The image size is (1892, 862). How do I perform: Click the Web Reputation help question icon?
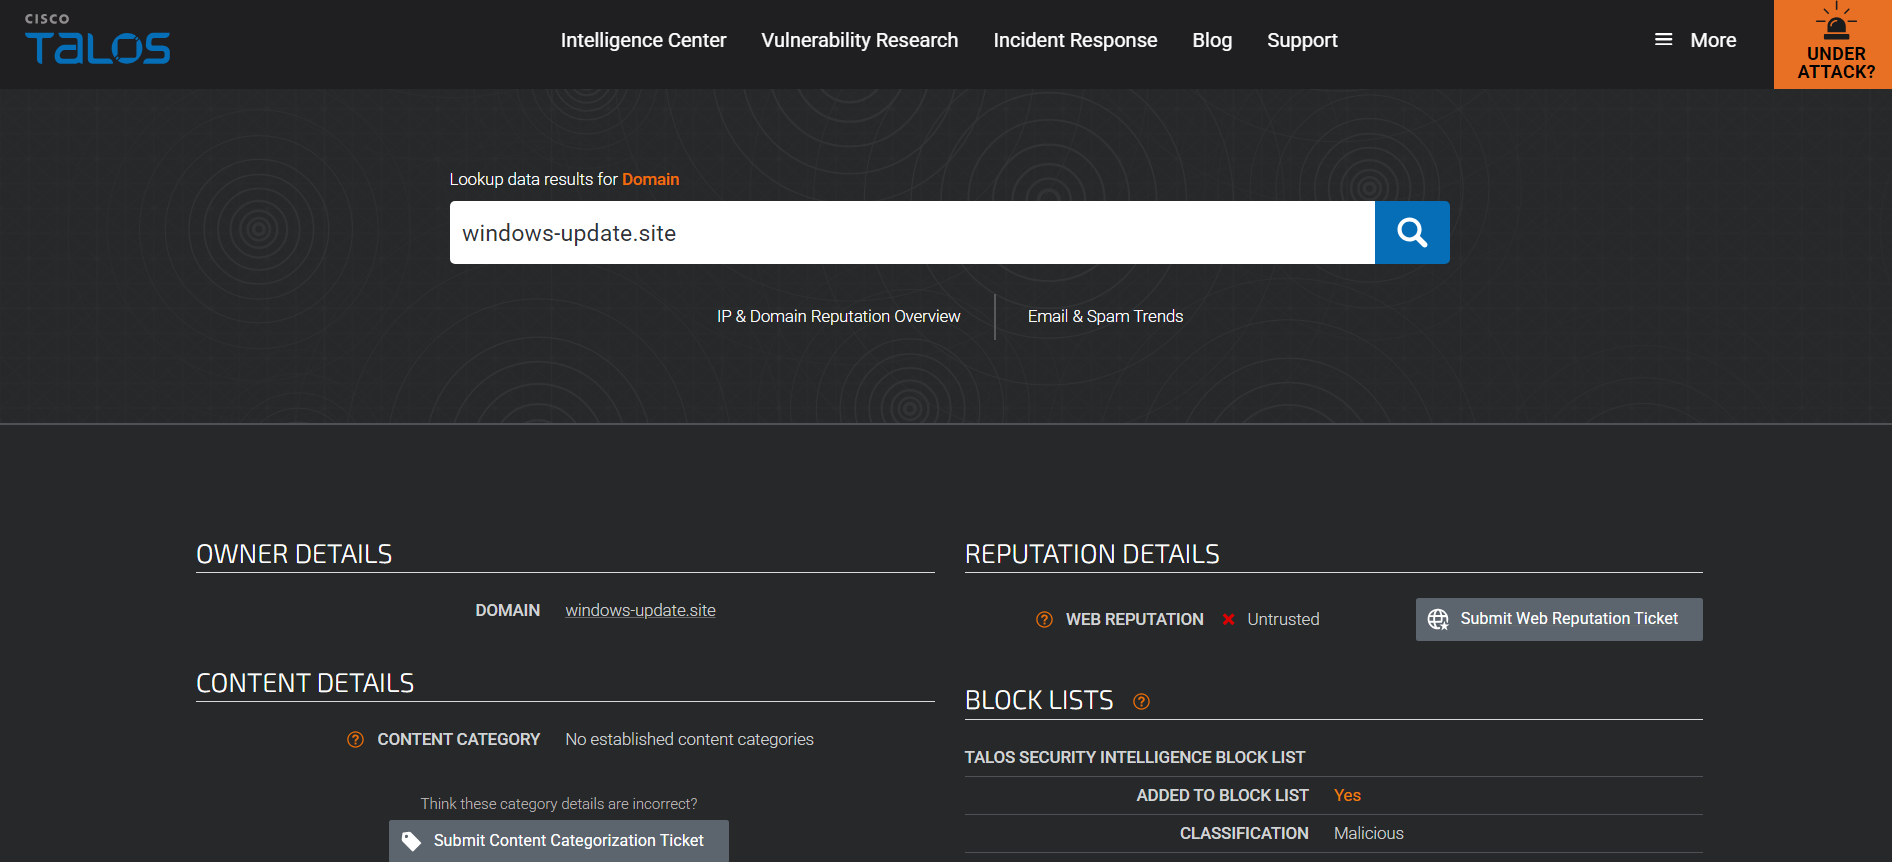tap(1044, 620)
